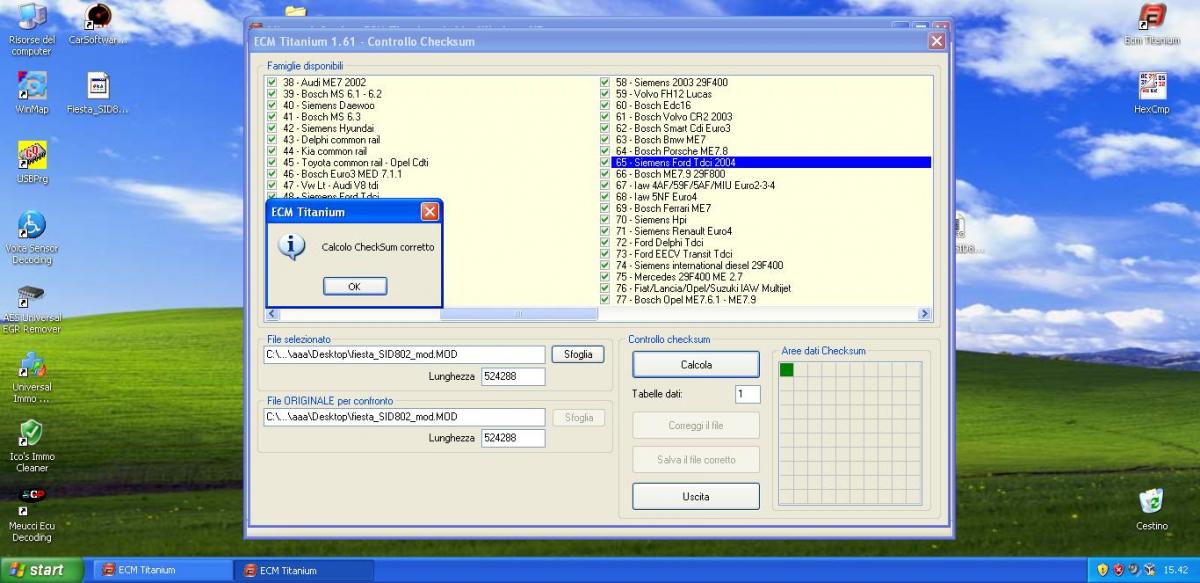The image size is (1200, 583).
Task: Select row 62 - Bosch Smart Cdi Euro3
Action: (672, 128)
